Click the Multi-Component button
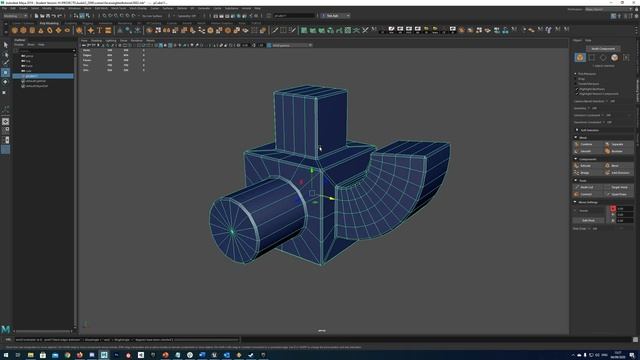The height and width of the screenshot is (360, 640). tap(603, 49)
